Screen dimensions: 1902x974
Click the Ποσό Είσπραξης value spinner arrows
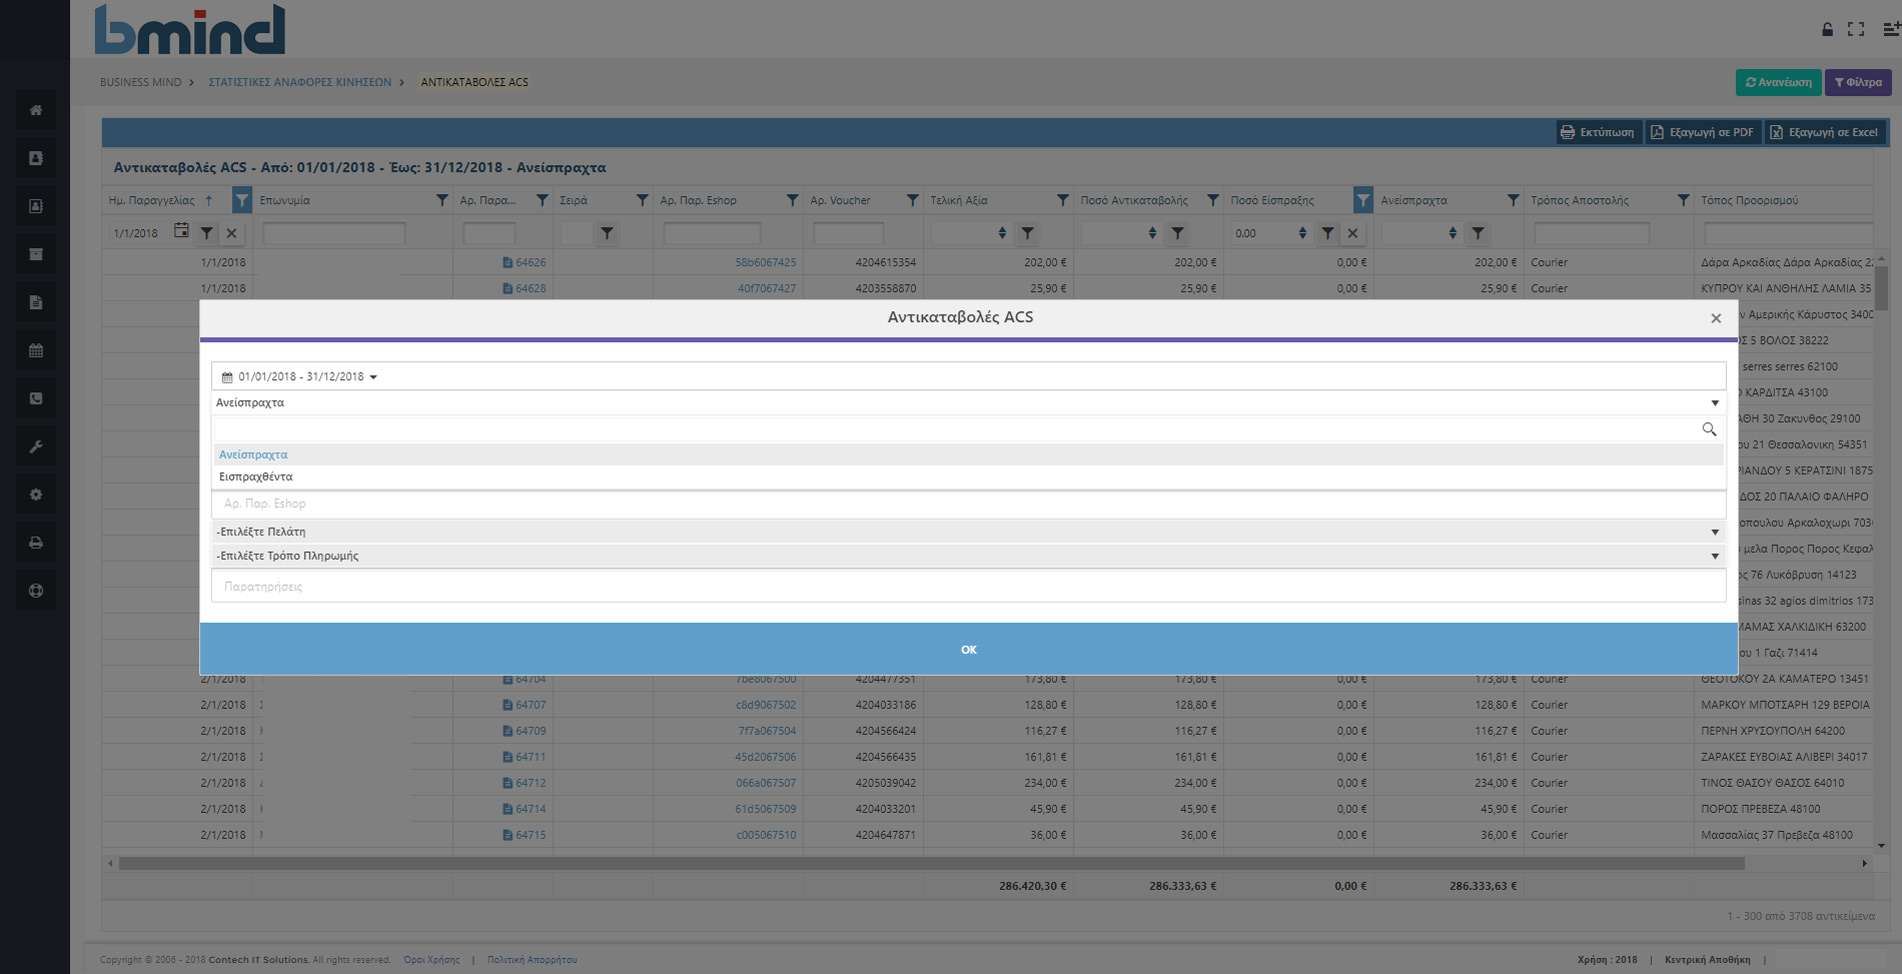pyautogui.click(x=1302, y=233)
